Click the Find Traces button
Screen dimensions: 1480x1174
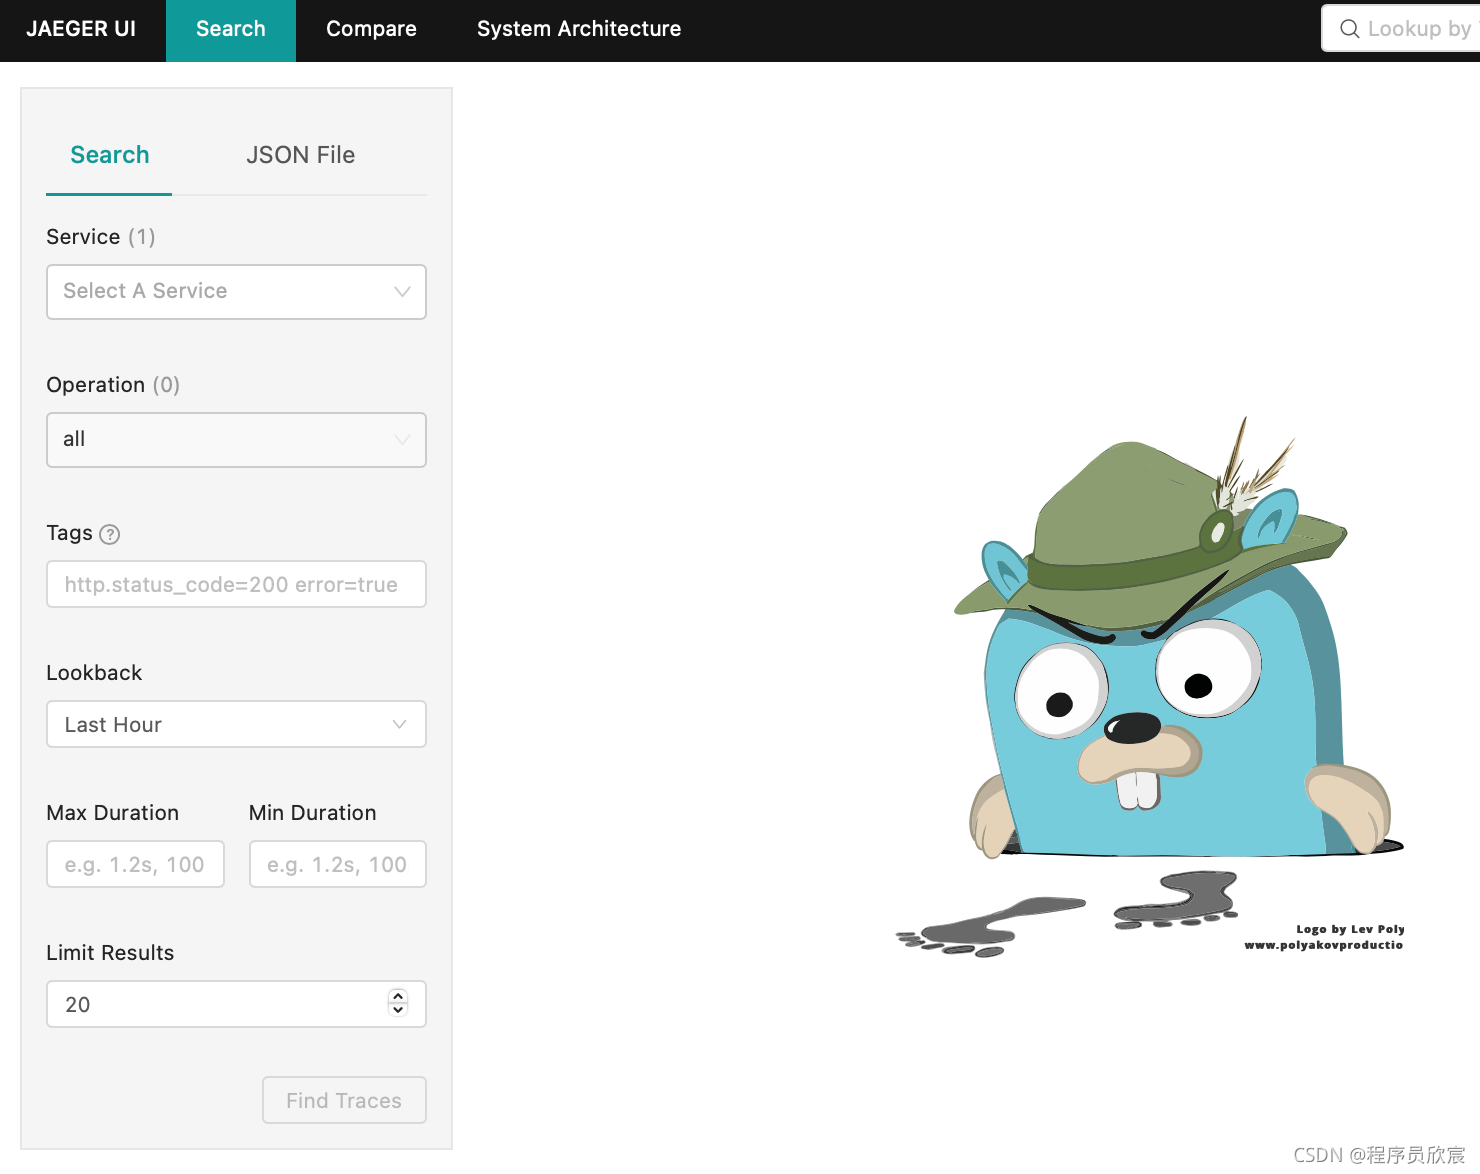point(344,1100)
